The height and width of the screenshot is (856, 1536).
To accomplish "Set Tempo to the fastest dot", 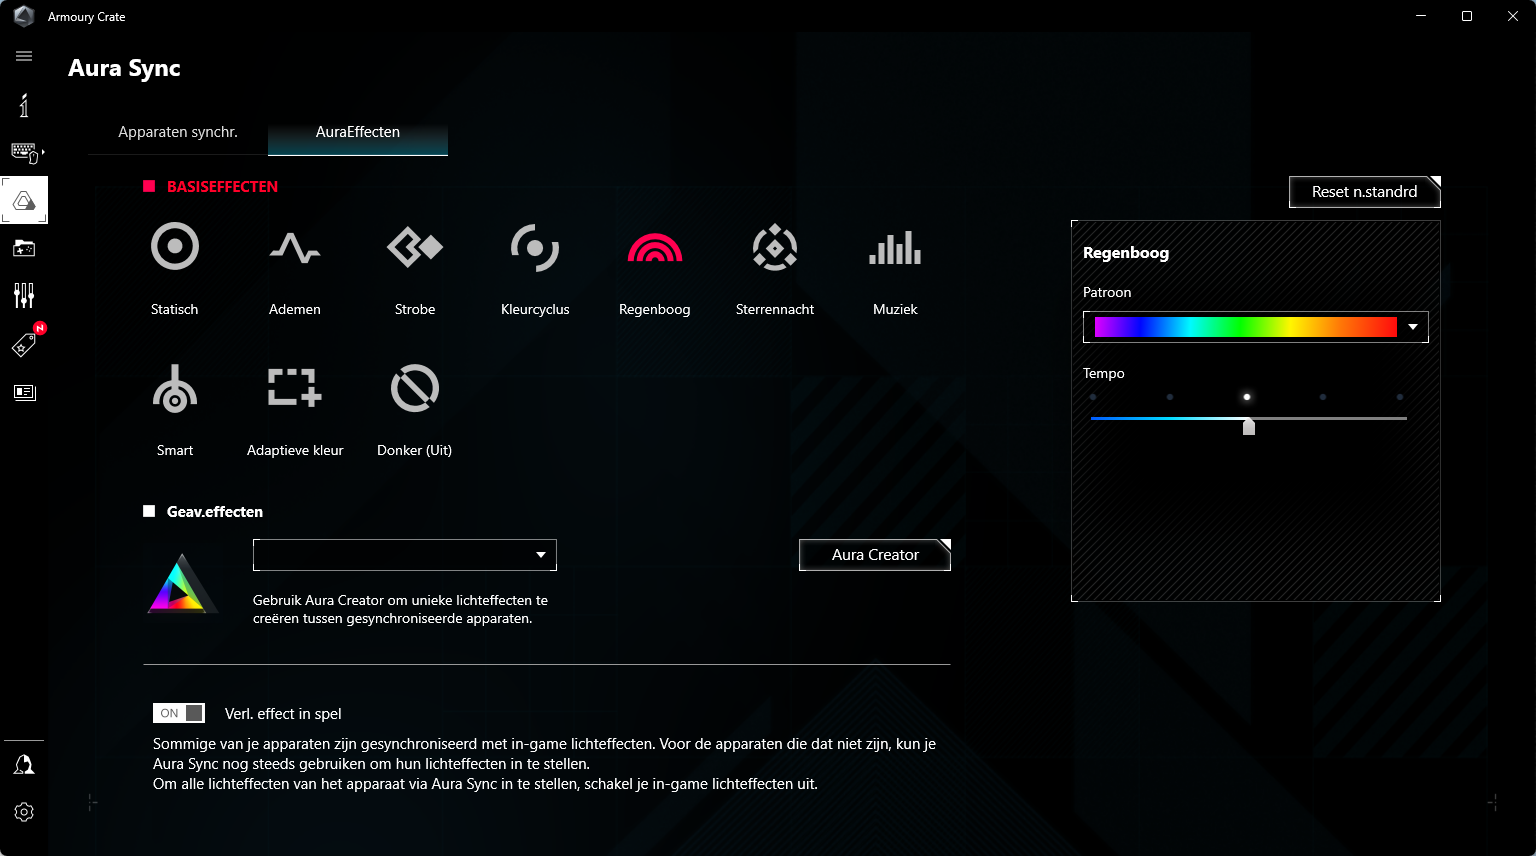I will [x=1400, y=397].
